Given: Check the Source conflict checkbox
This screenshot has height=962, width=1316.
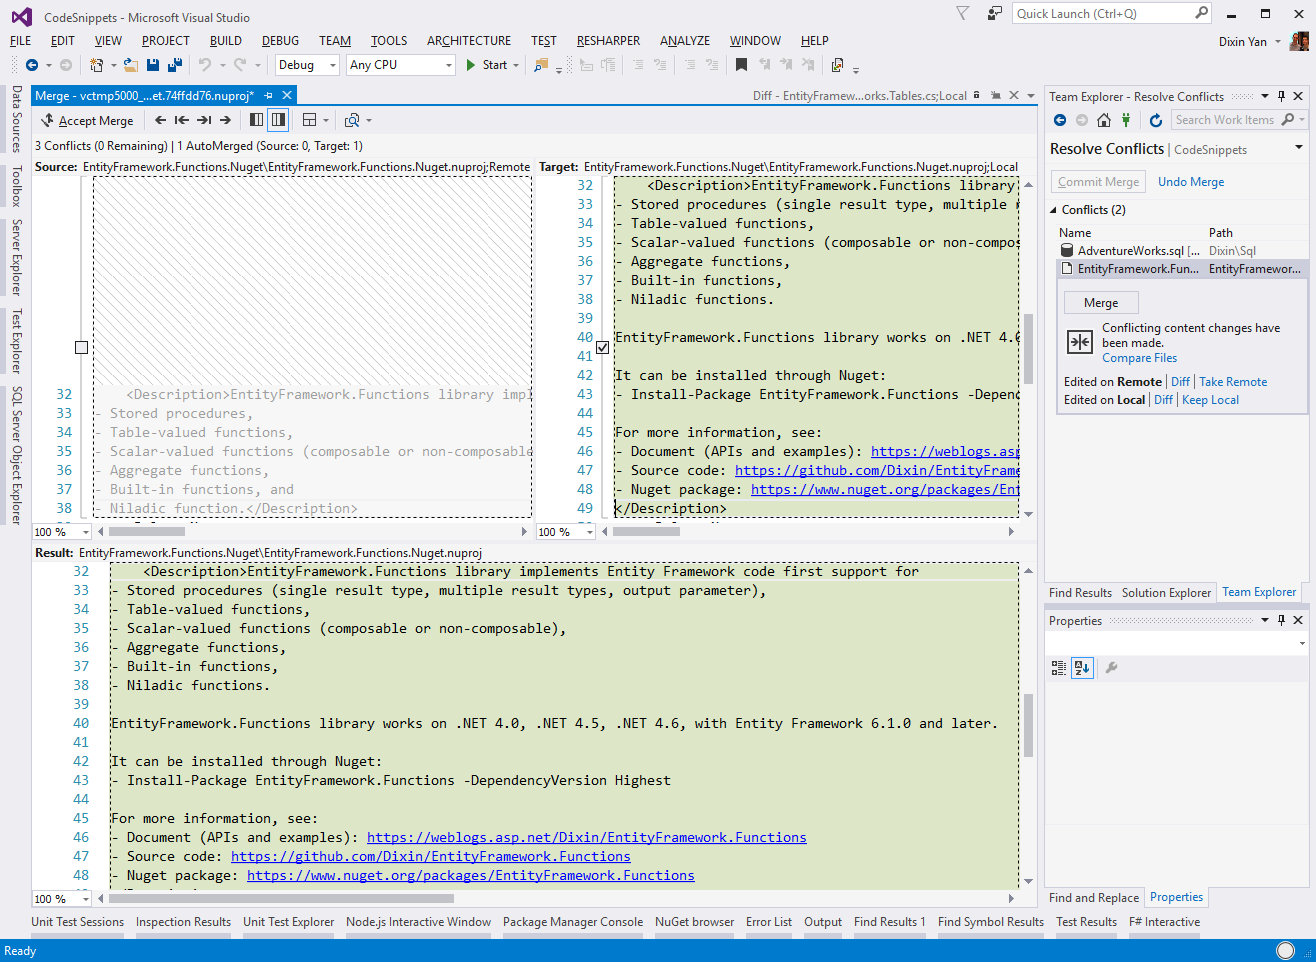Looking at the screenshot, I should pyautogui.click(x=81, y=348).
